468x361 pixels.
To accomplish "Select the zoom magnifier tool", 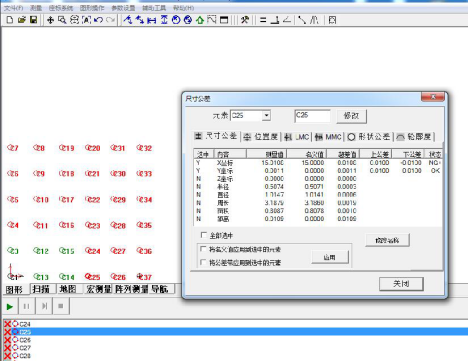I will (x=62, y=20).
